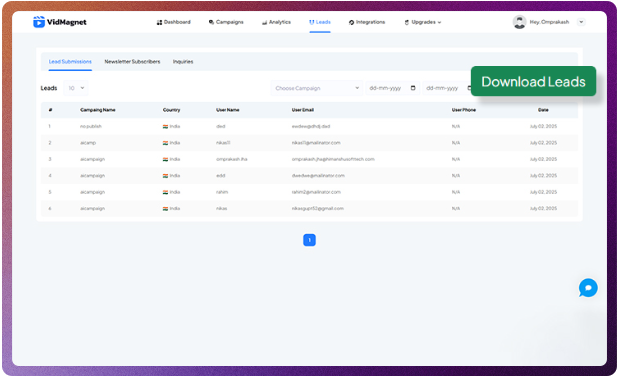Click the first dd-mm-yyyy date field

tap(392, 88)
